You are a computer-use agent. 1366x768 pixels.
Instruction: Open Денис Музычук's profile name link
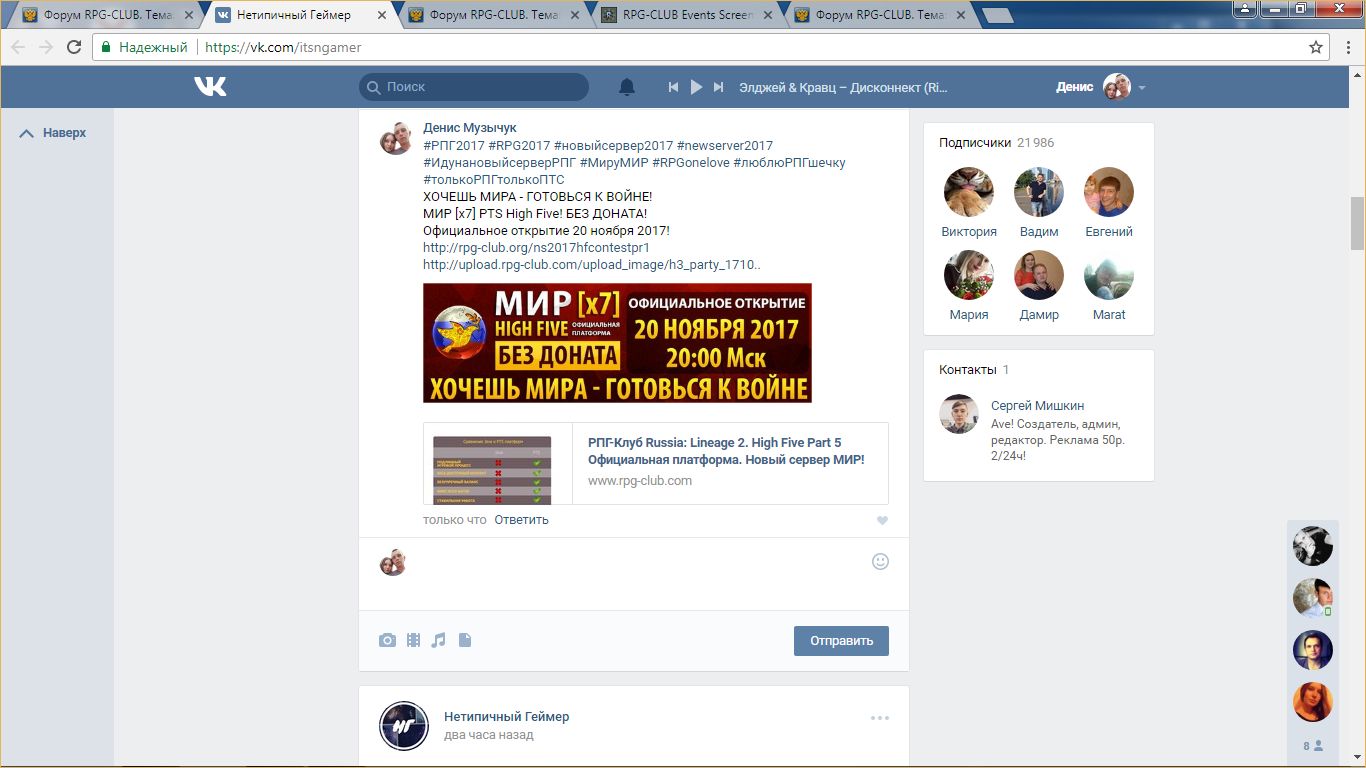point(470,128)
